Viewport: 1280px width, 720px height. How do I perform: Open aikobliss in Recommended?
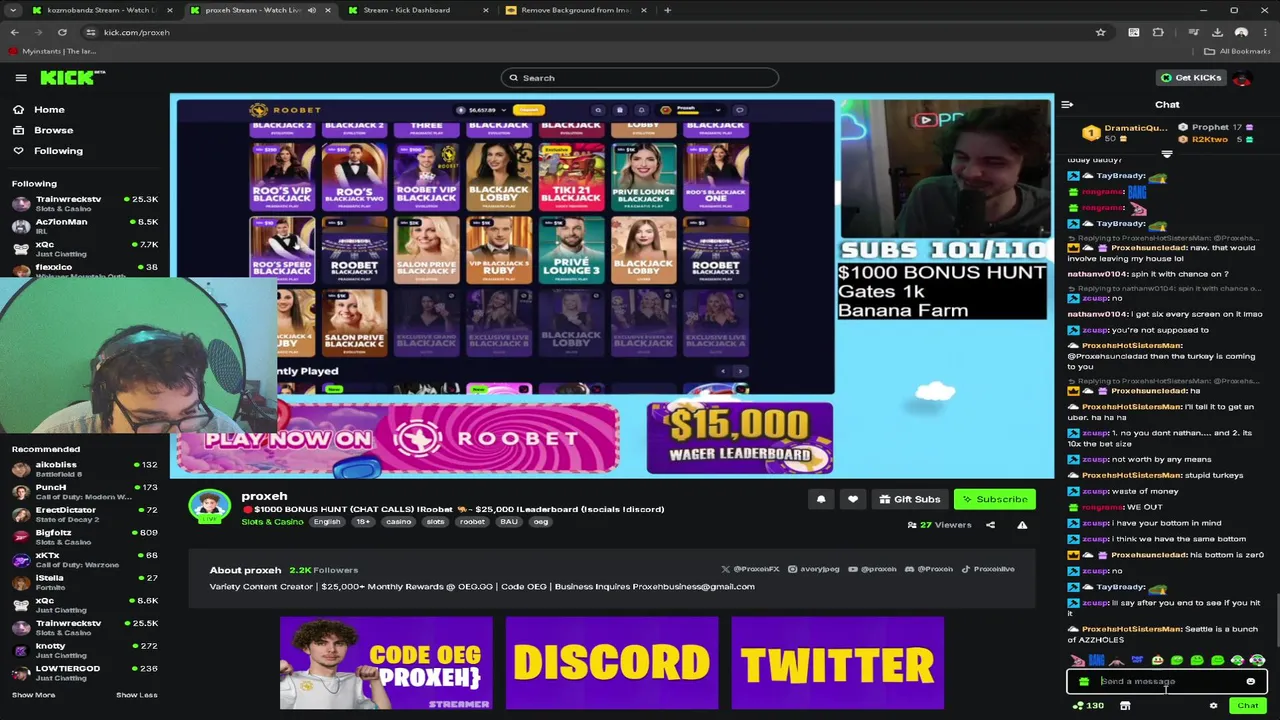click(x=85, y=469)
